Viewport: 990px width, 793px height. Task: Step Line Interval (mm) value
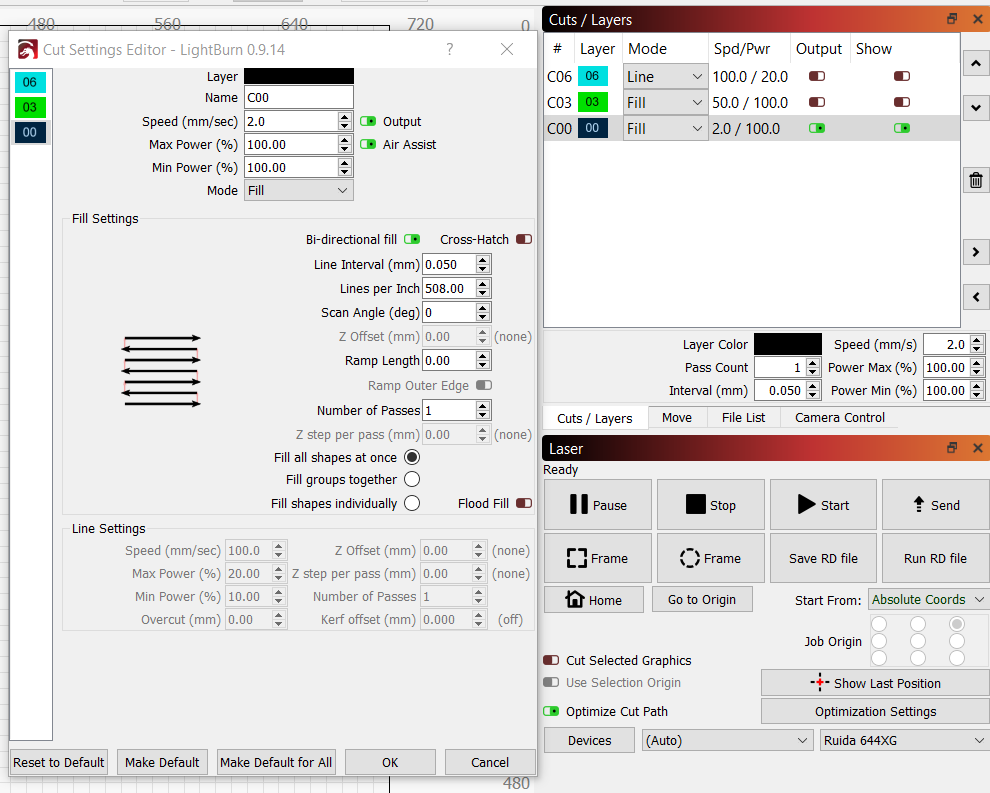tap(482, 265)
